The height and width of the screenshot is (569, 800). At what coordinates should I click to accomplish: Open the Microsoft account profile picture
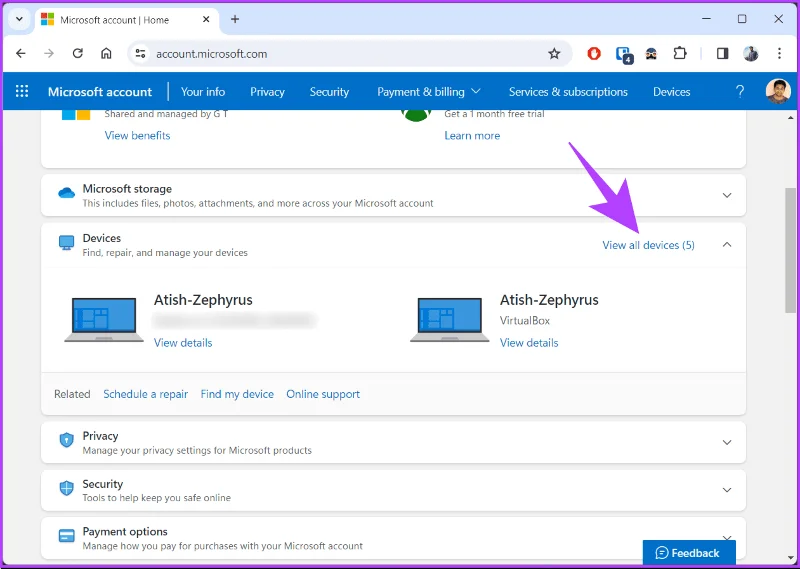tap(778, 91)
